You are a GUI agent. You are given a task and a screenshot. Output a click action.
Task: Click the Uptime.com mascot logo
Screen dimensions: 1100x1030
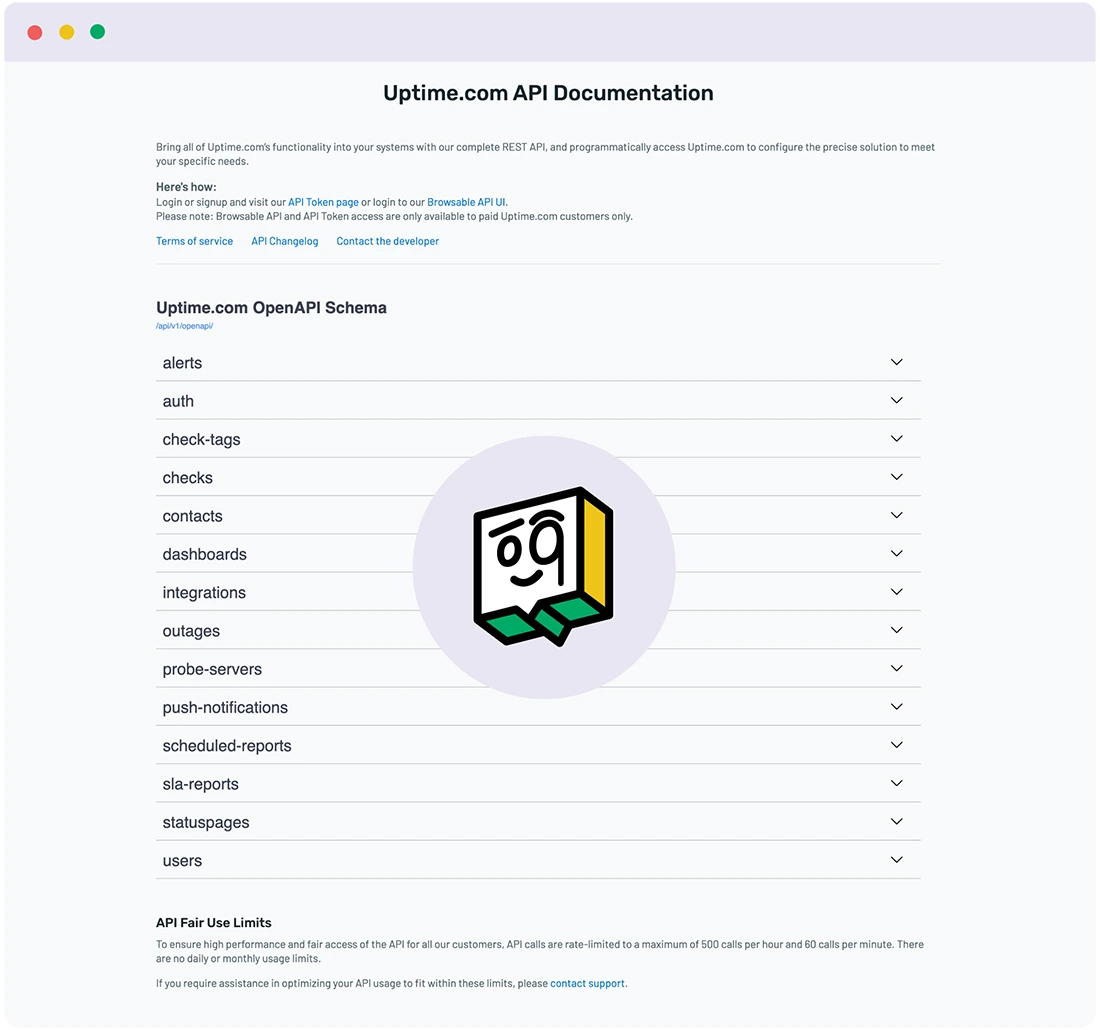544,566
